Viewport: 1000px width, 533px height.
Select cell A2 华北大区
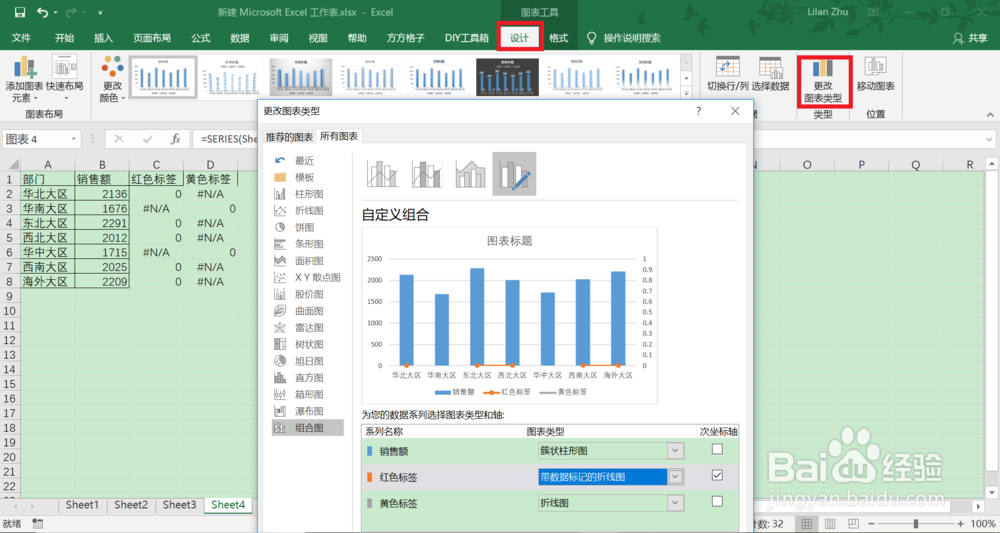(48, 193)
